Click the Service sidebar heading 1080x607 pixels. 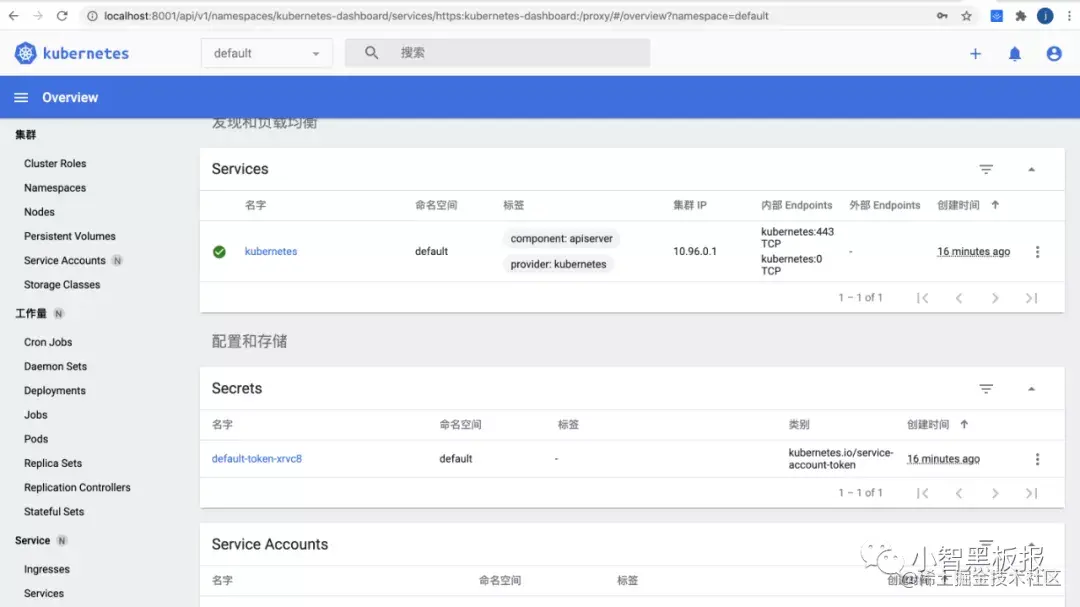32,540
